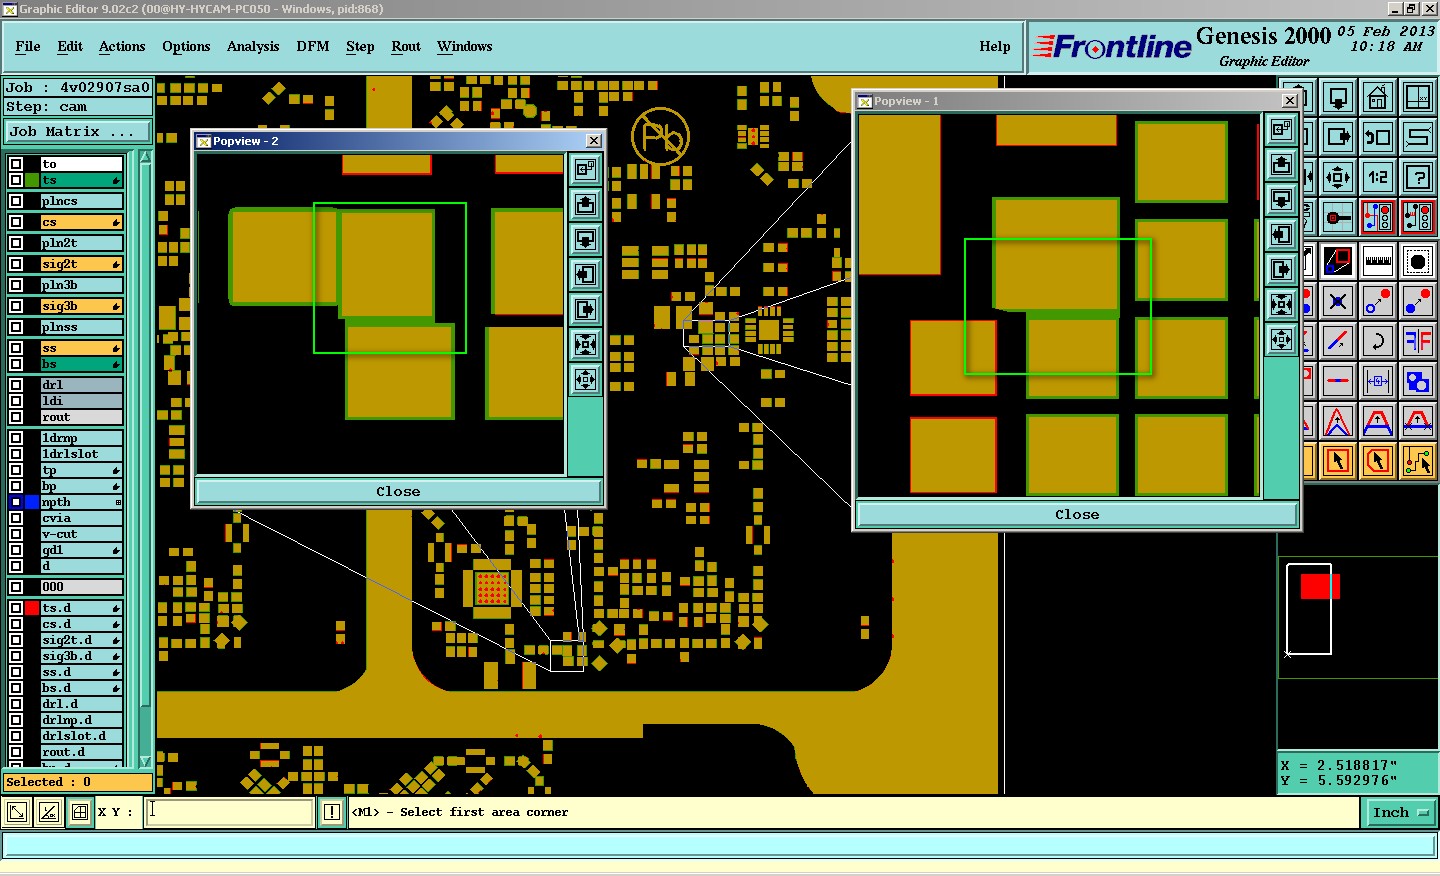Screen dimensions: 1440x876
Task: Toggle the checkbox for layer cs
Action: click(16, 222)
